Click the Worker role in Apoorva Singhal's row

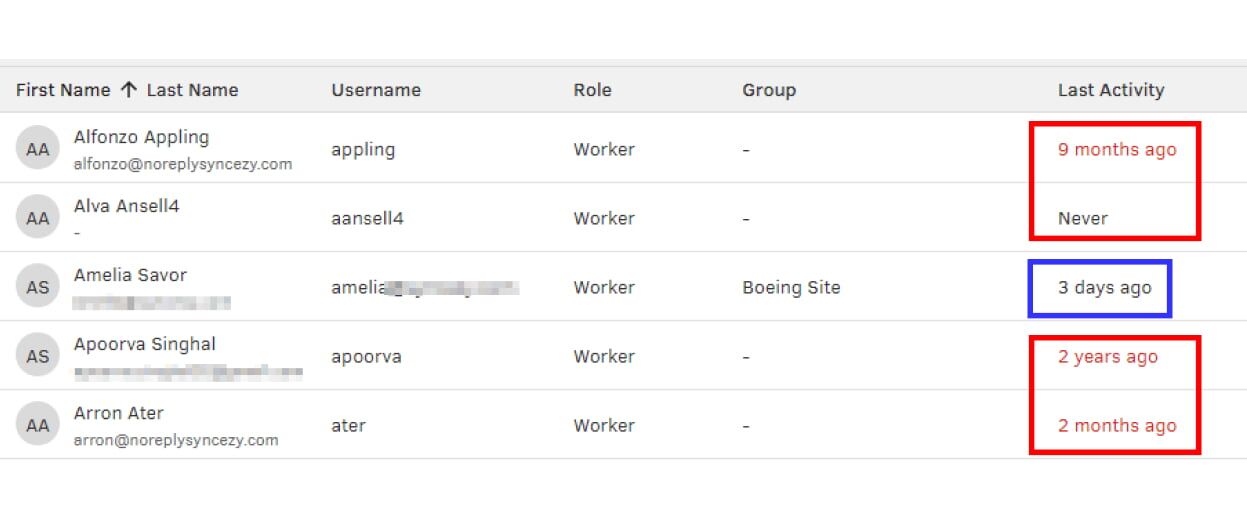604,356
